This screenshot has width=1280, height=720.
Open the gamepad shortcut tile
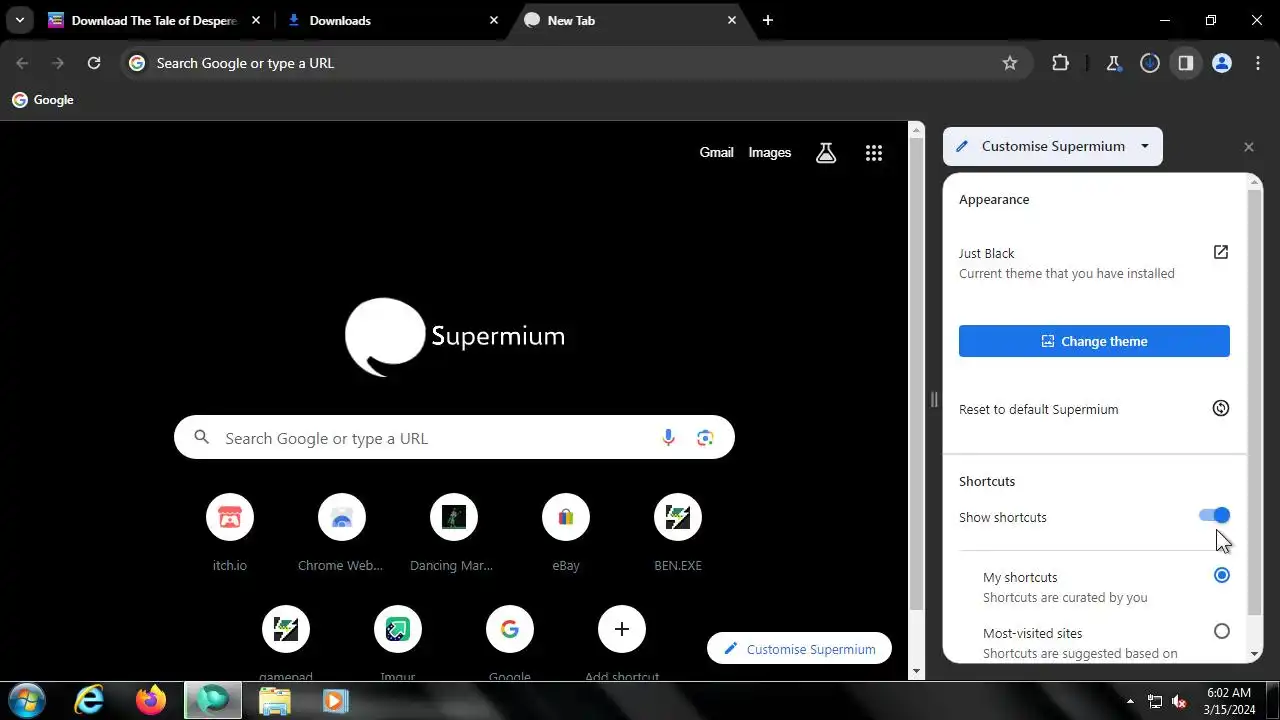pos(286,629)
